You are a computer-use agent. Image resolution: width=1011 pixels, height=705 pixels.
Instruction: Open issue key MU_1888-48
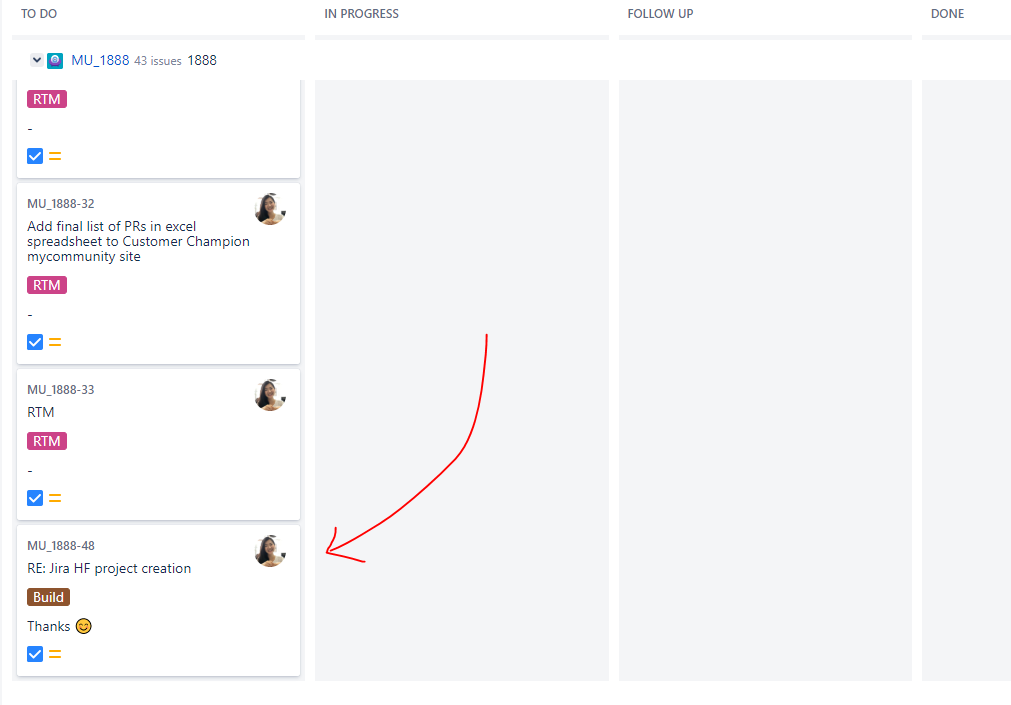coord(61,546)
